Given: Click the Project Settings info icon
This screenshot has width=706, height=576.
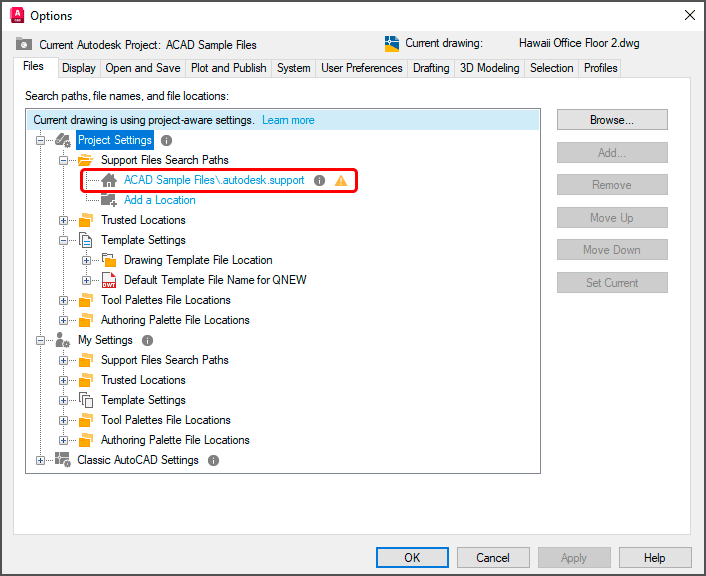Looking at the screenshot, I should pos(166,141).
